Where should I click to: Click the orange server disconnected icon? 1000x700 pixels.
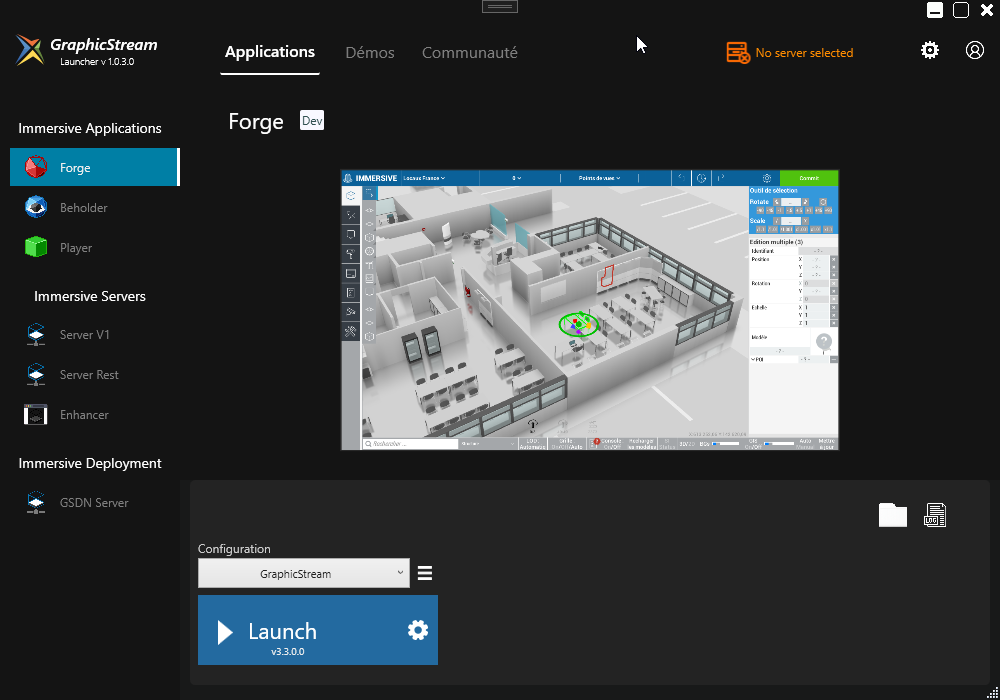[x=738, y=52]
